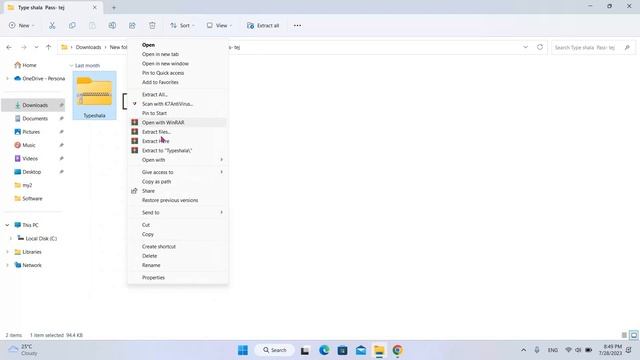The height and width of the screenshot is (360, 640).
Task: Click the Type shala Pass- tej tab
Action: pyautogui.click(x=52, y=7)
